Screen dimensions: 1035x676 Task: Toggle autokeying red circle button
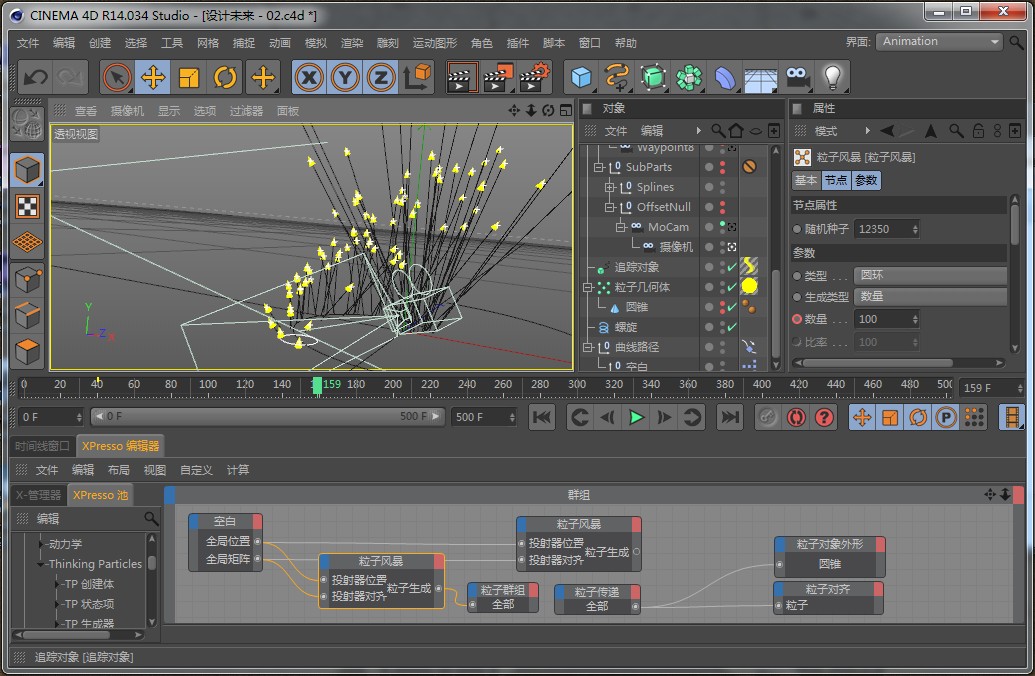click(x=795, y=417)
